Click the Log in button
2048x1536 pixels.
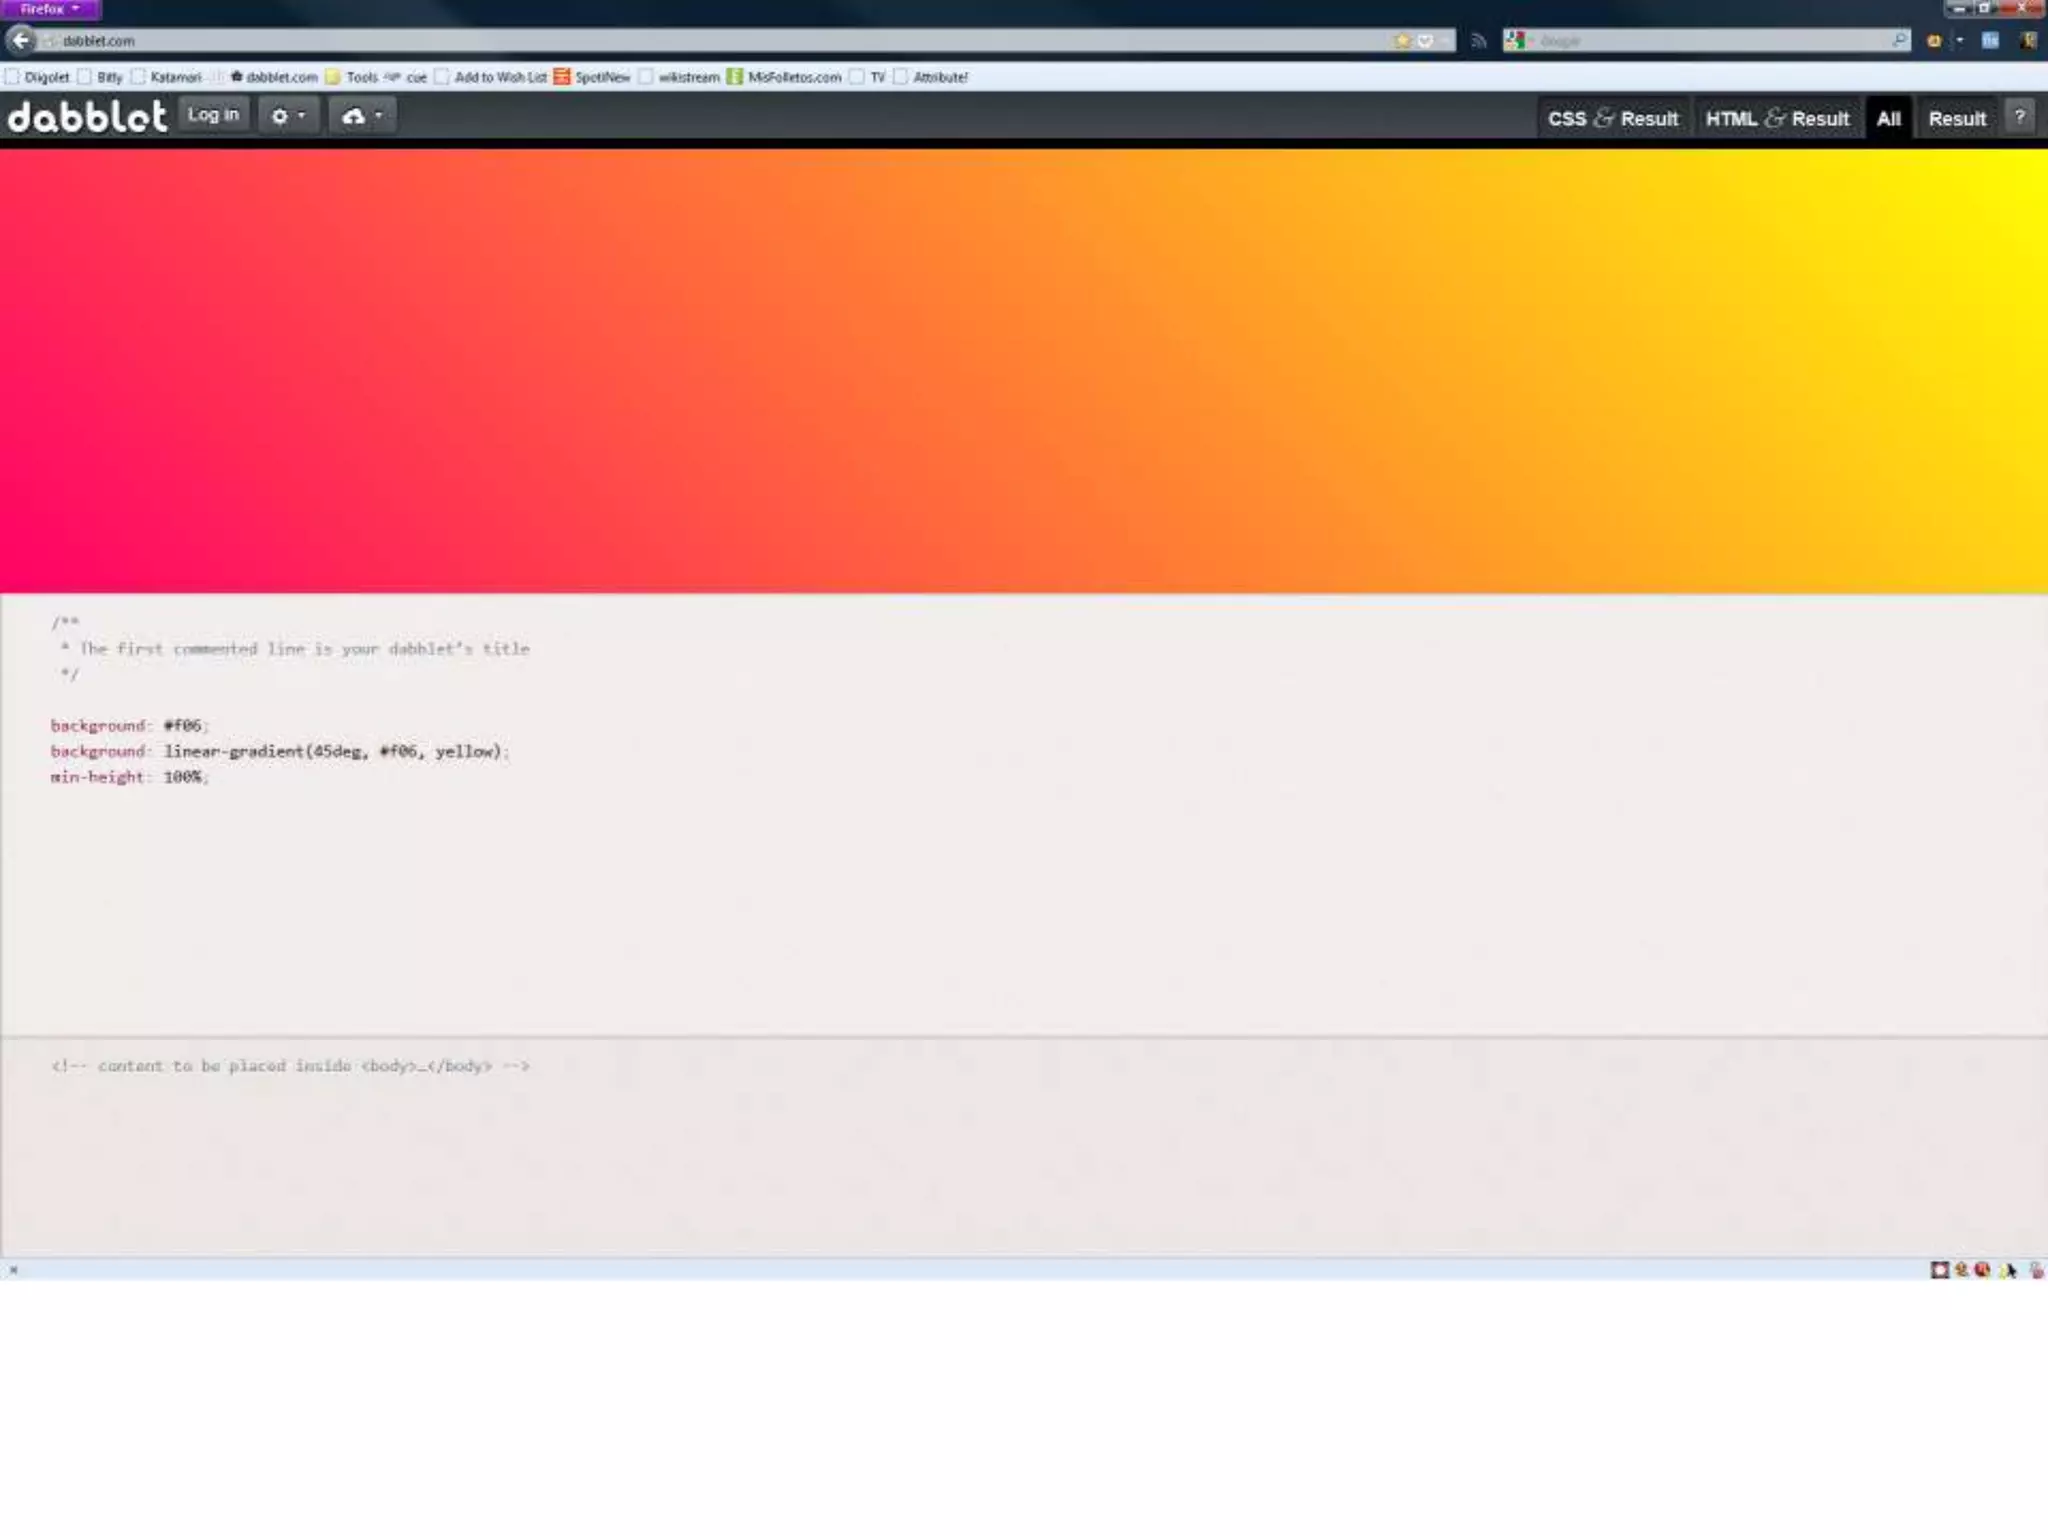point(213,115)
